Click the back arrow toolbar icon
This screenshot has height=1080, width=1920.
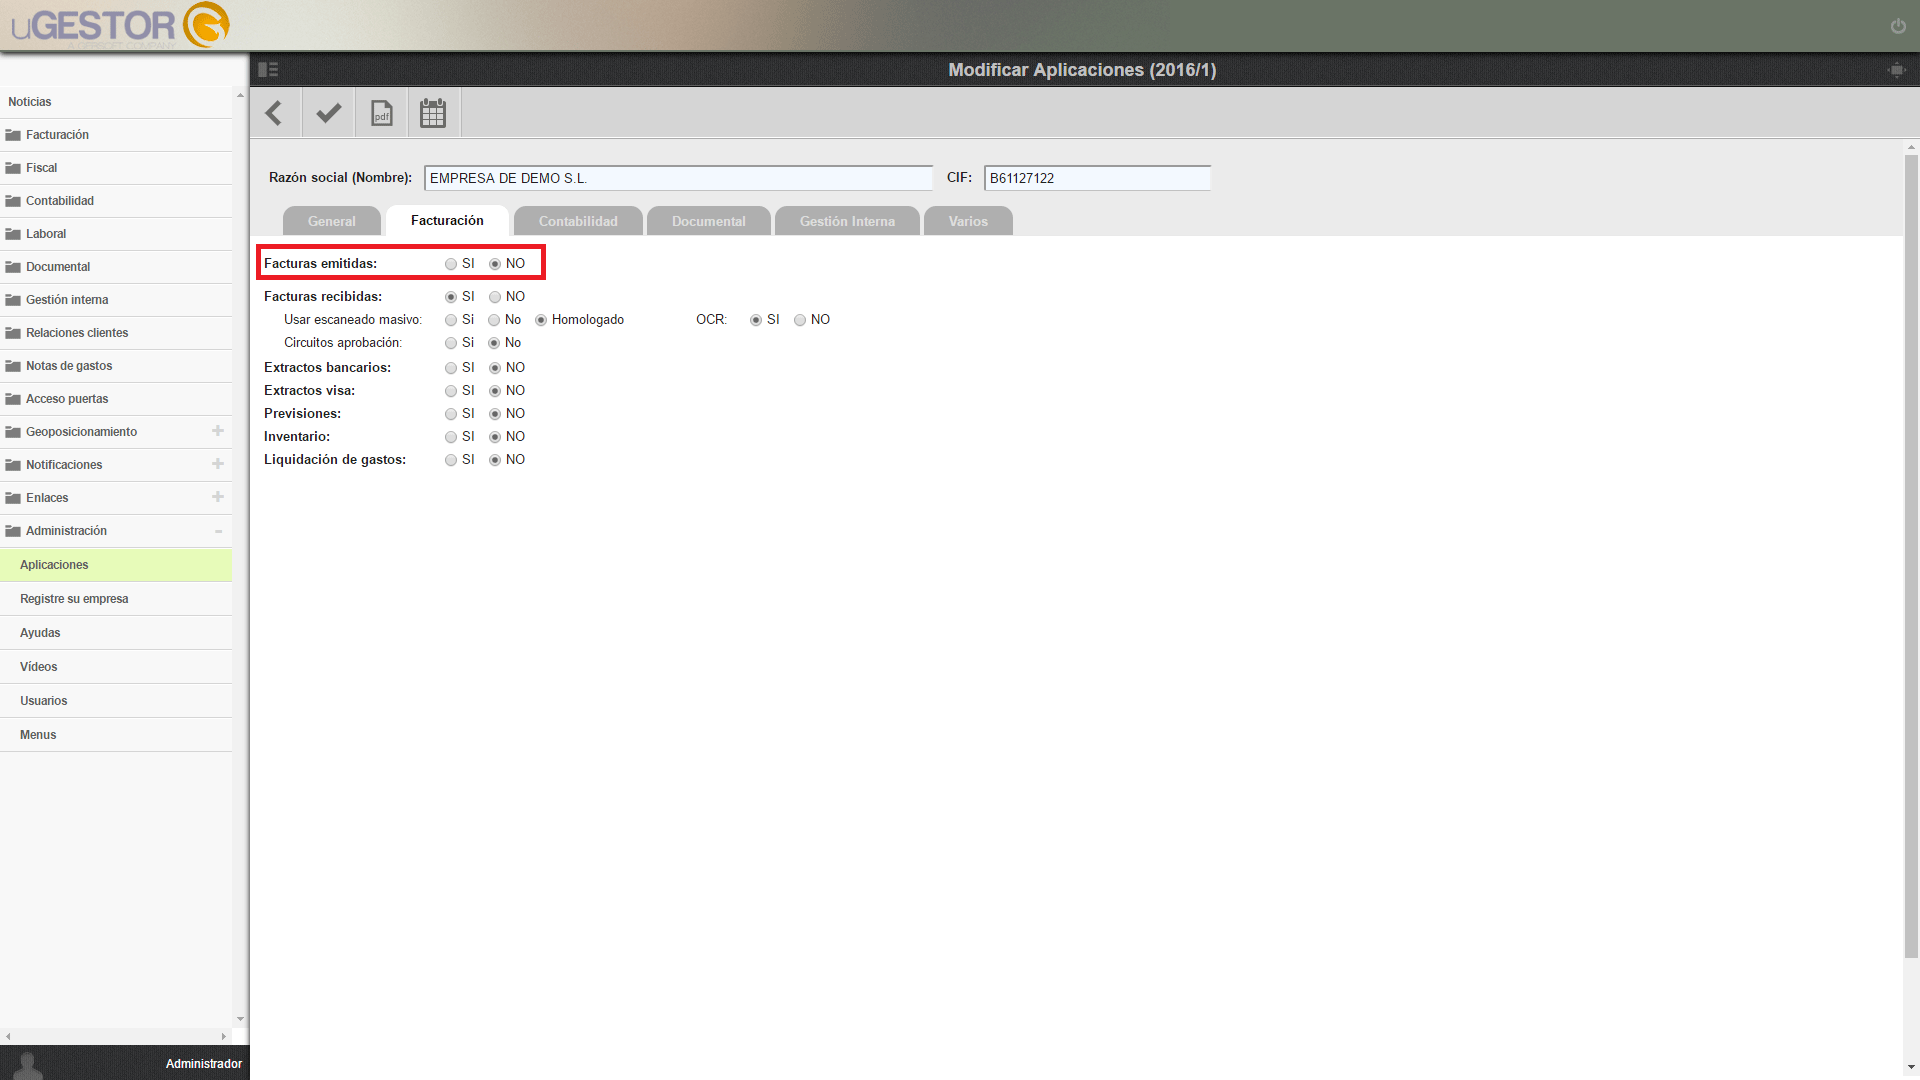point(274,113)
